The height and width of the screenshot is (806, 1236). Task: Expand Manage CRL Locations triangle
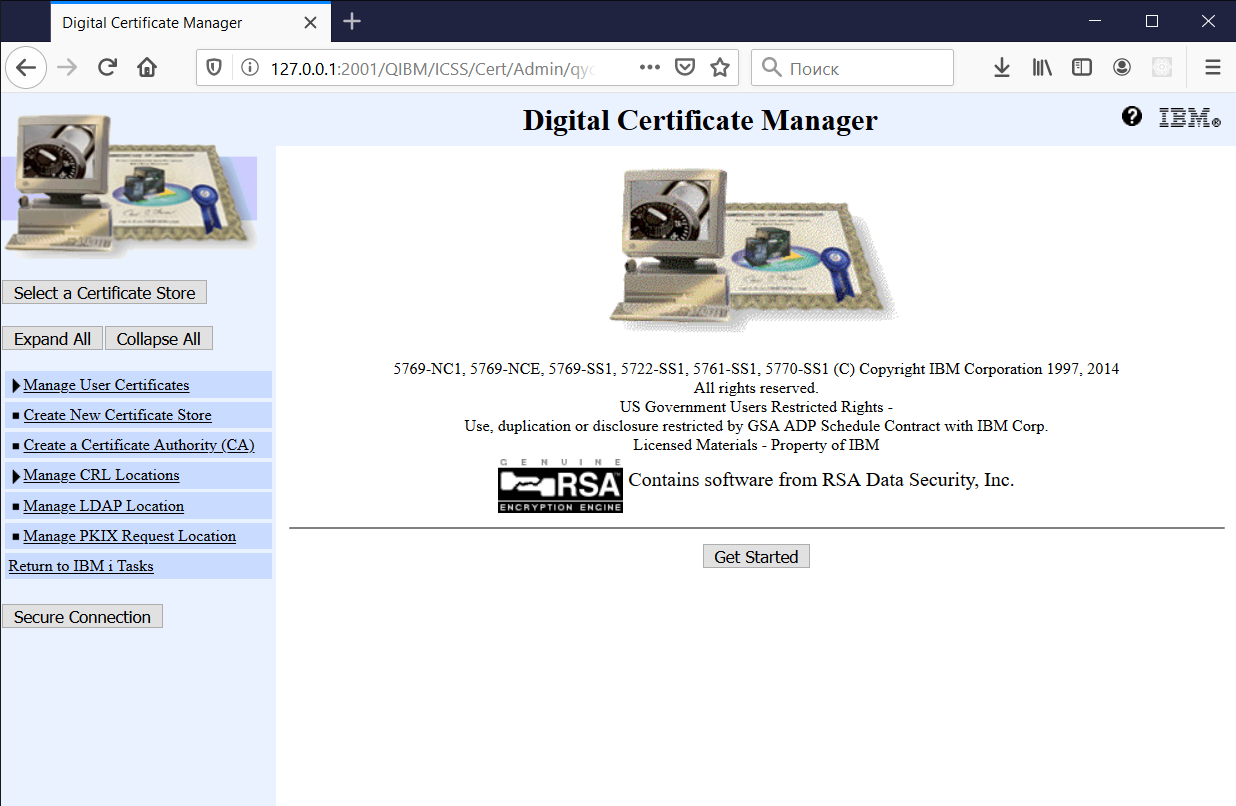click(16, 475)
